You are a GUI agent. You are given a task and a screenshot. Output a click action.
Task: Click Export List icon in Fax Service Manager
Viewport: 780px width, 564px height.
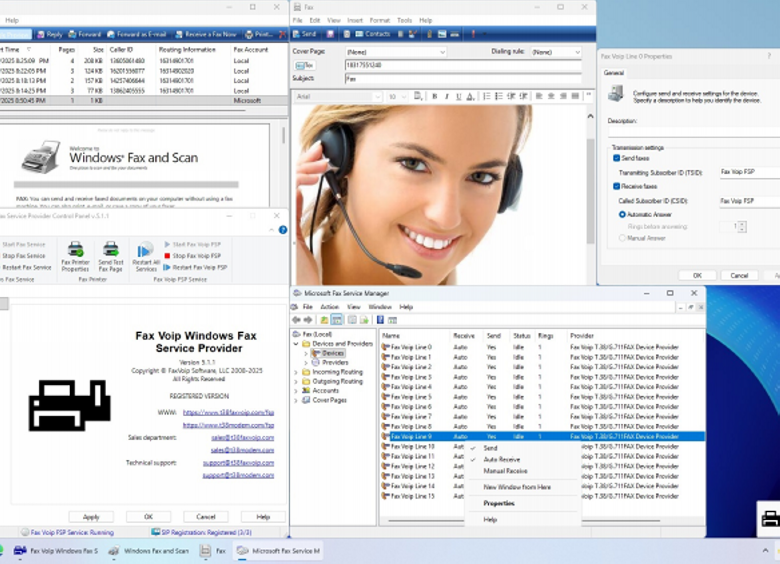pos(365,320)
